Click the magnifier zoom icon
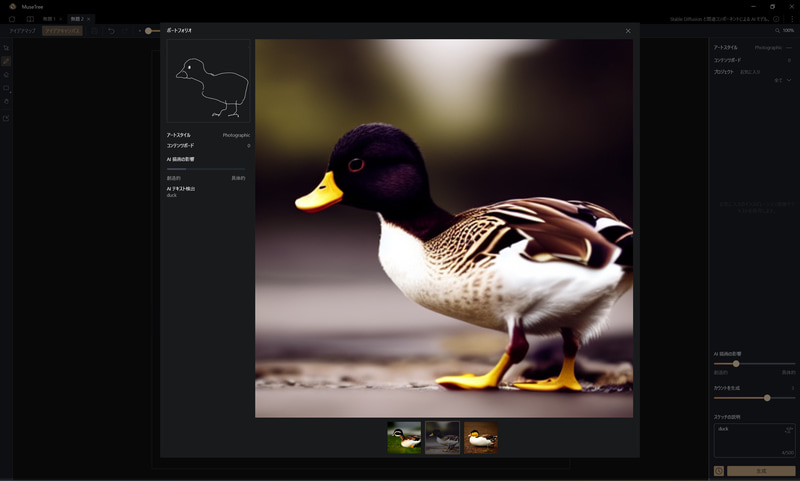 coord(777,31)
